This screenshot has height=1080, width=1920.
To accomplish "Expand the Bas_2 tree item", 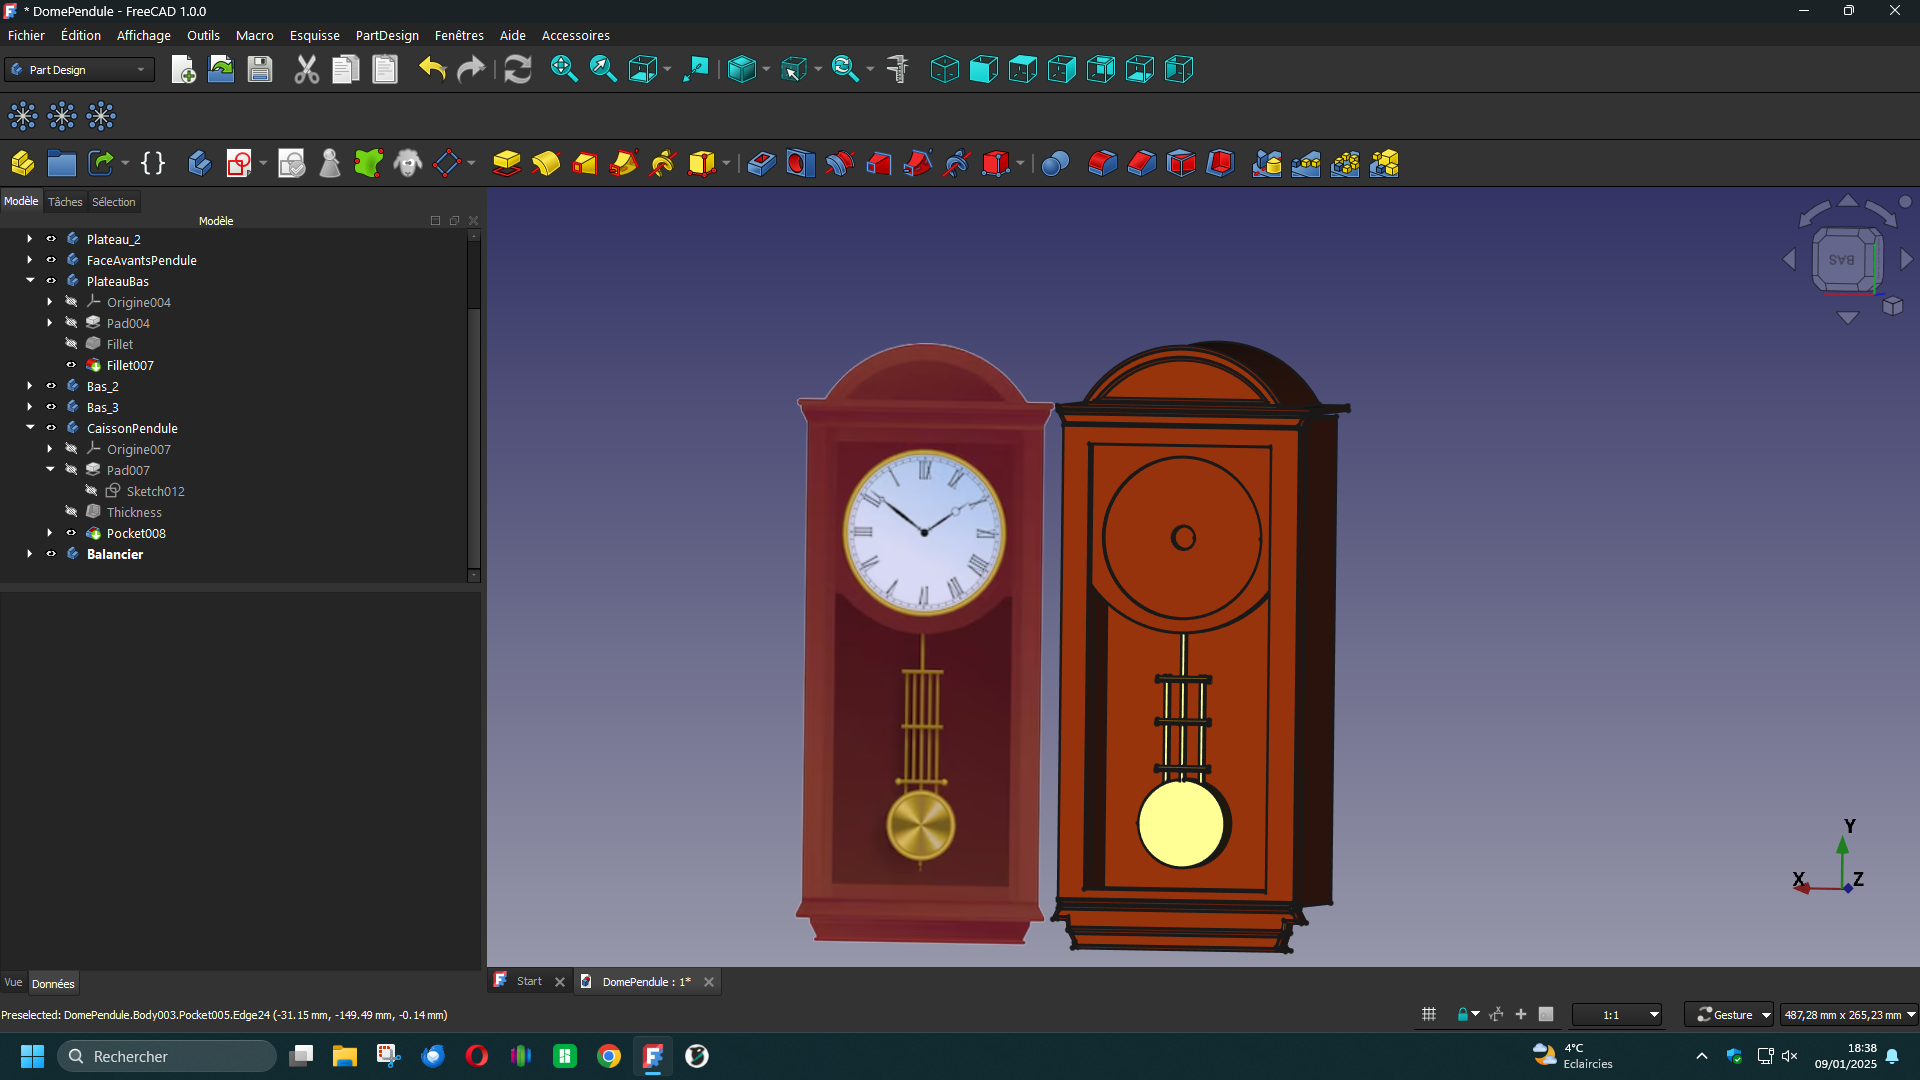I will point(30,386).
